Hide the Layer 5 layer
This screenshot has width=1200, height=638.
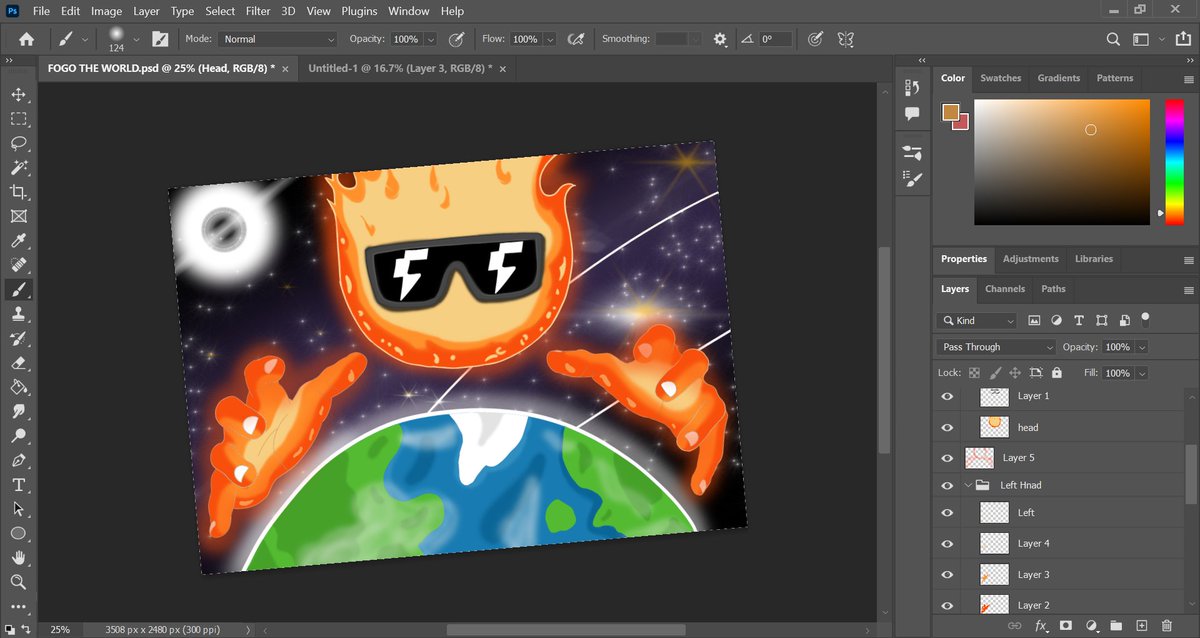point(947,458)
